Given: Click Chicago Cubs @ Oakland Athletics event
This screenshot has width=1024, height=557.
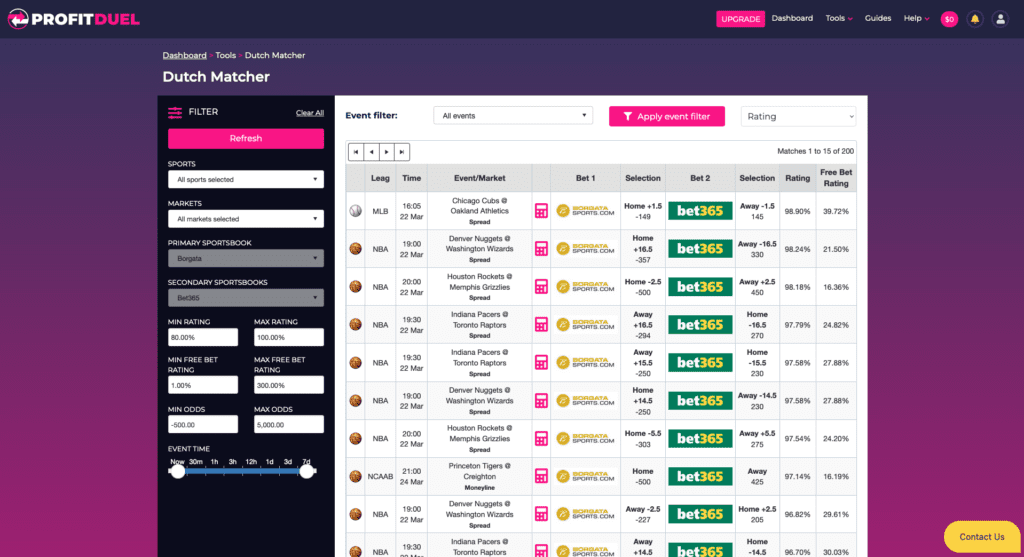Looking at the screenshot, I should (x=479, y=206).
